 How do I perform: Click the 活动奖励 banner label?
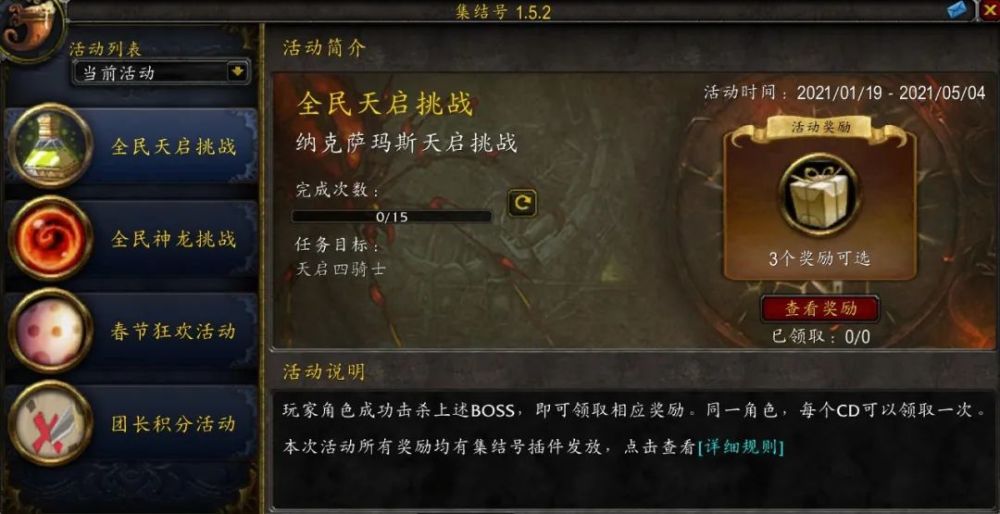coord(821,126)
